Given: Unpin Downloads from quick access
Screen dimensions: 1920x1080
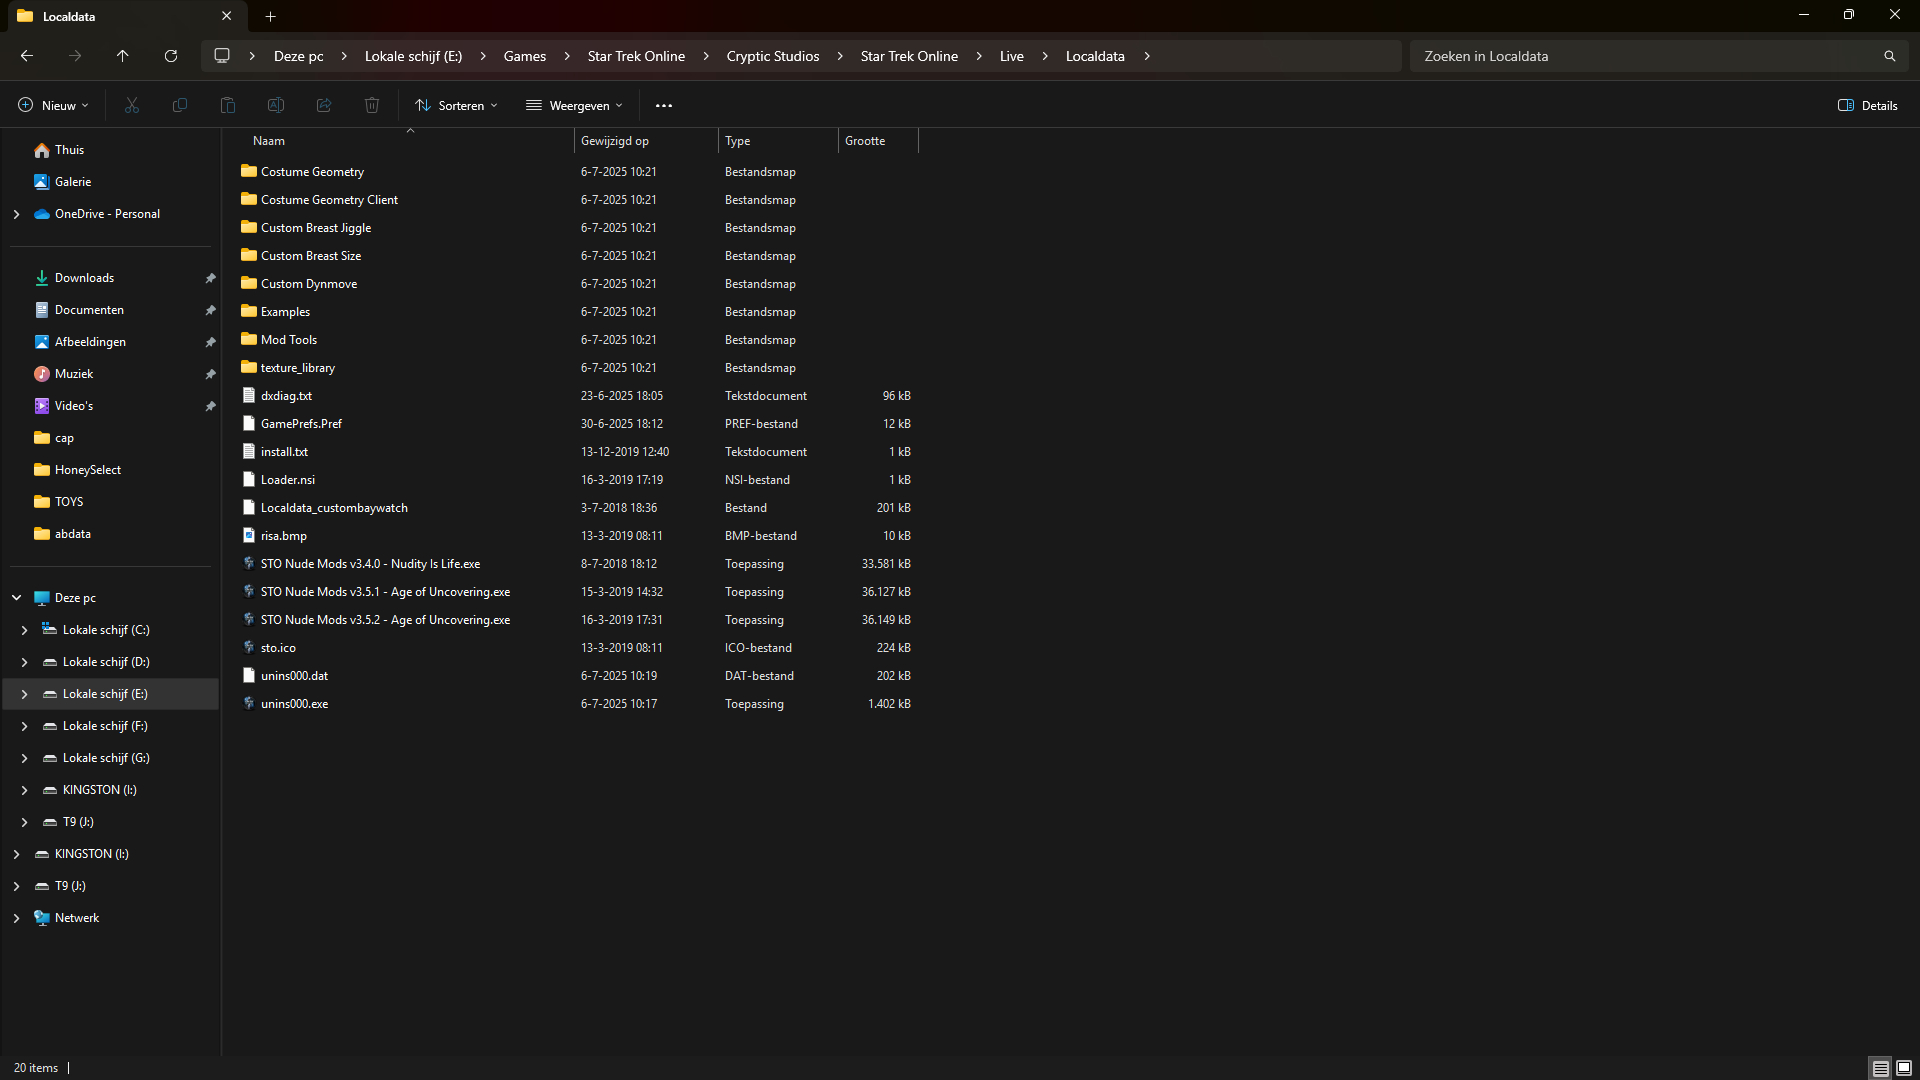Looking at the screenshot, I should click(x=210, y=278).
